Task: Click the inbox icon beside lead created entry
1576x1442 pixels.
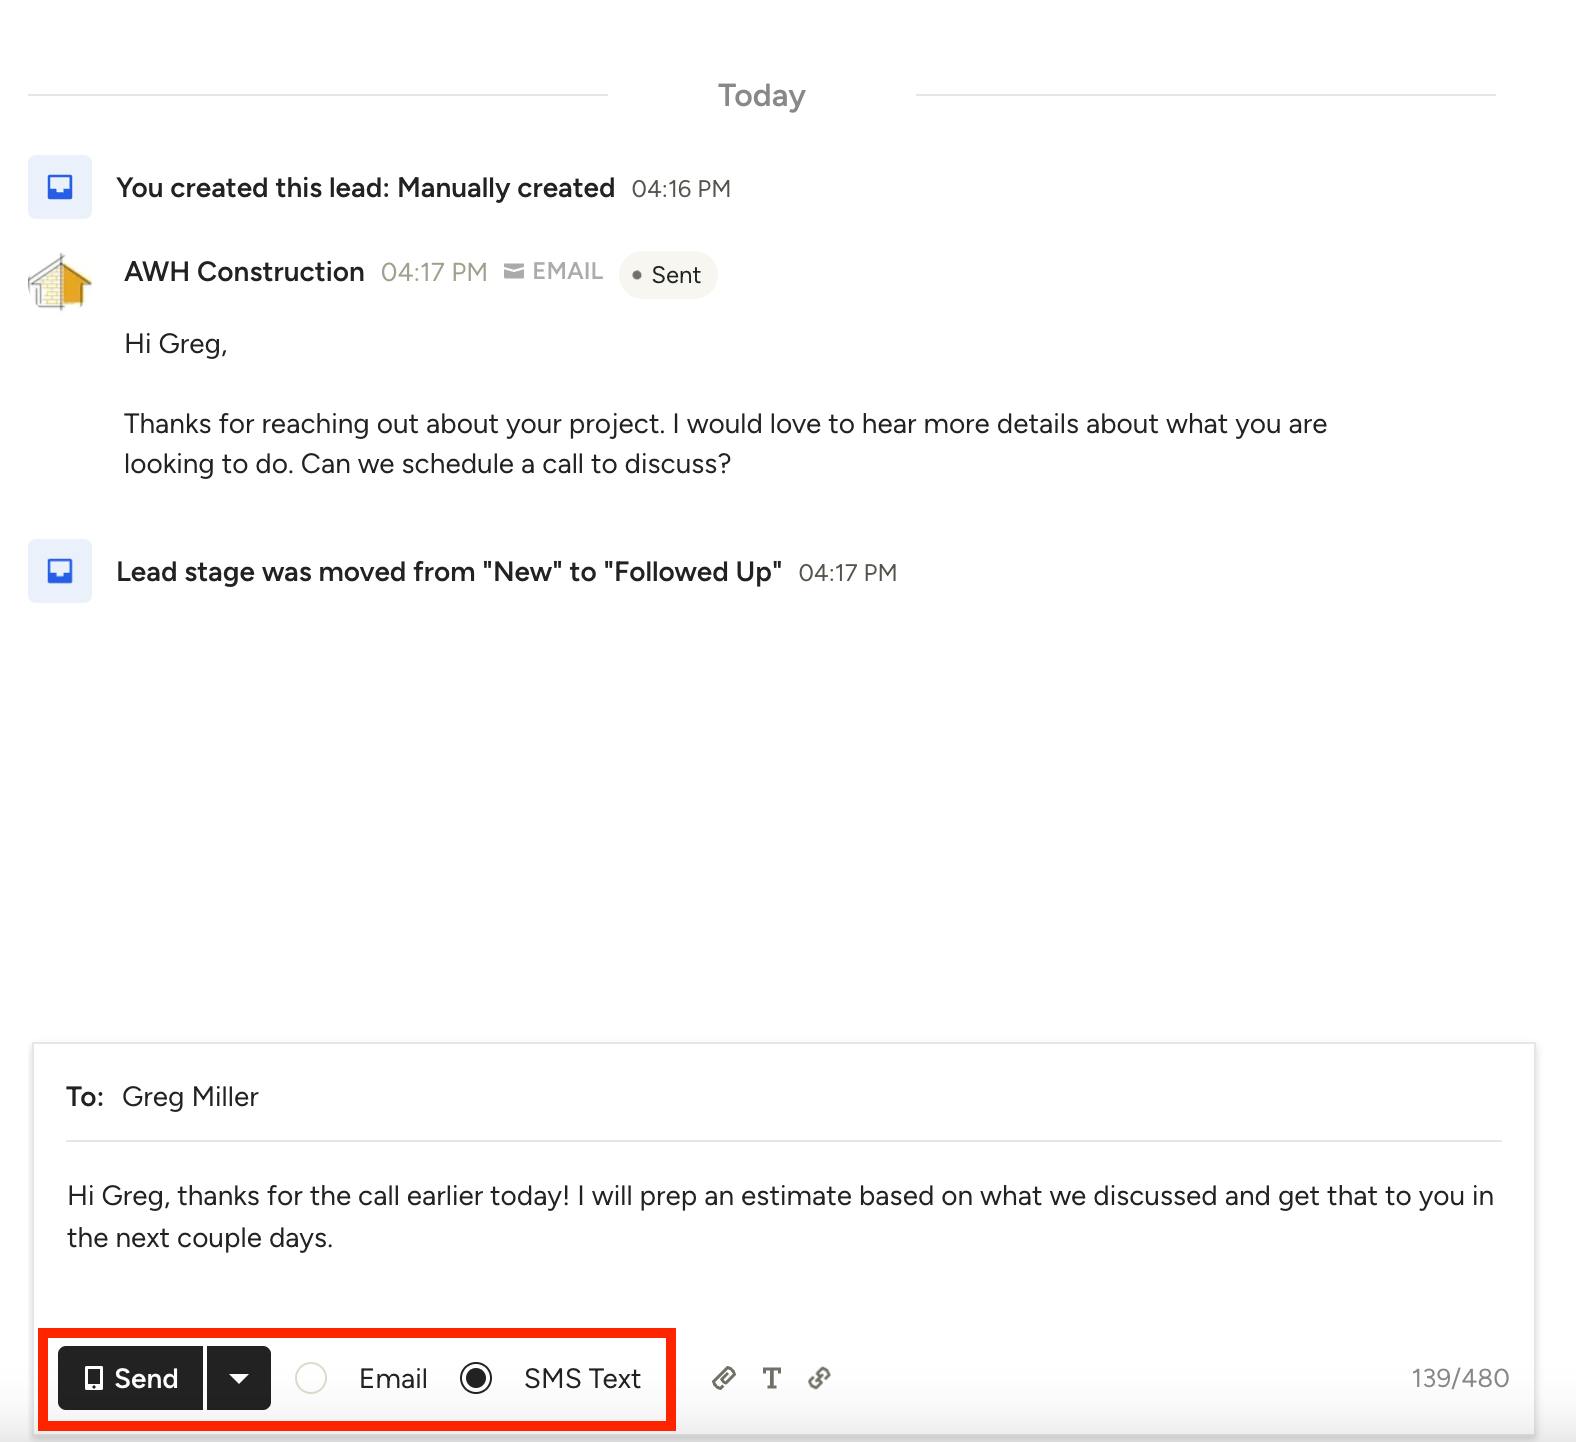Action: click(x=60, y=187)
